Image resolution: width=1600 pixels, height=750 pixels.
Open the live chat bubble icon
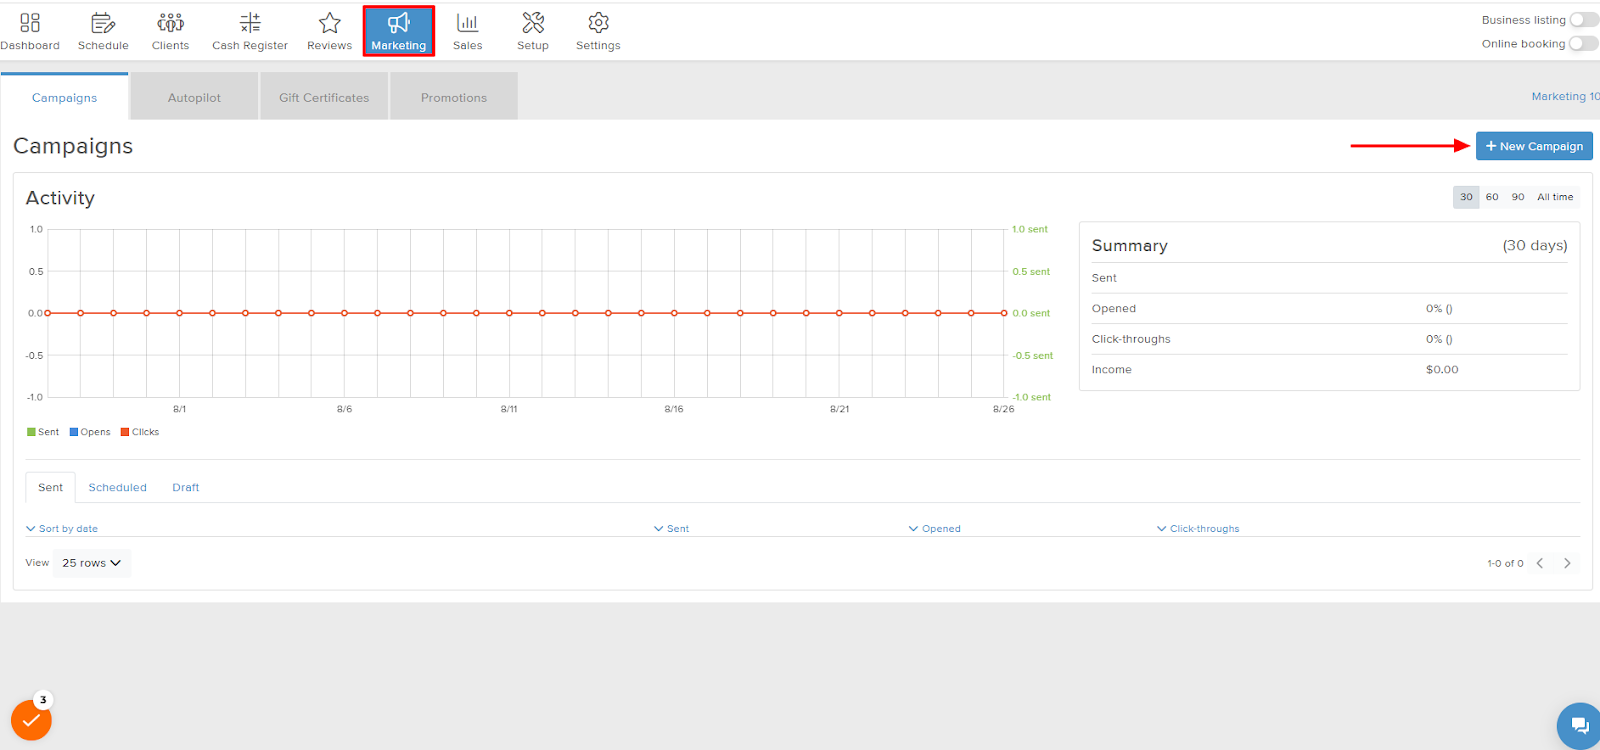(x=1579, y=725)
